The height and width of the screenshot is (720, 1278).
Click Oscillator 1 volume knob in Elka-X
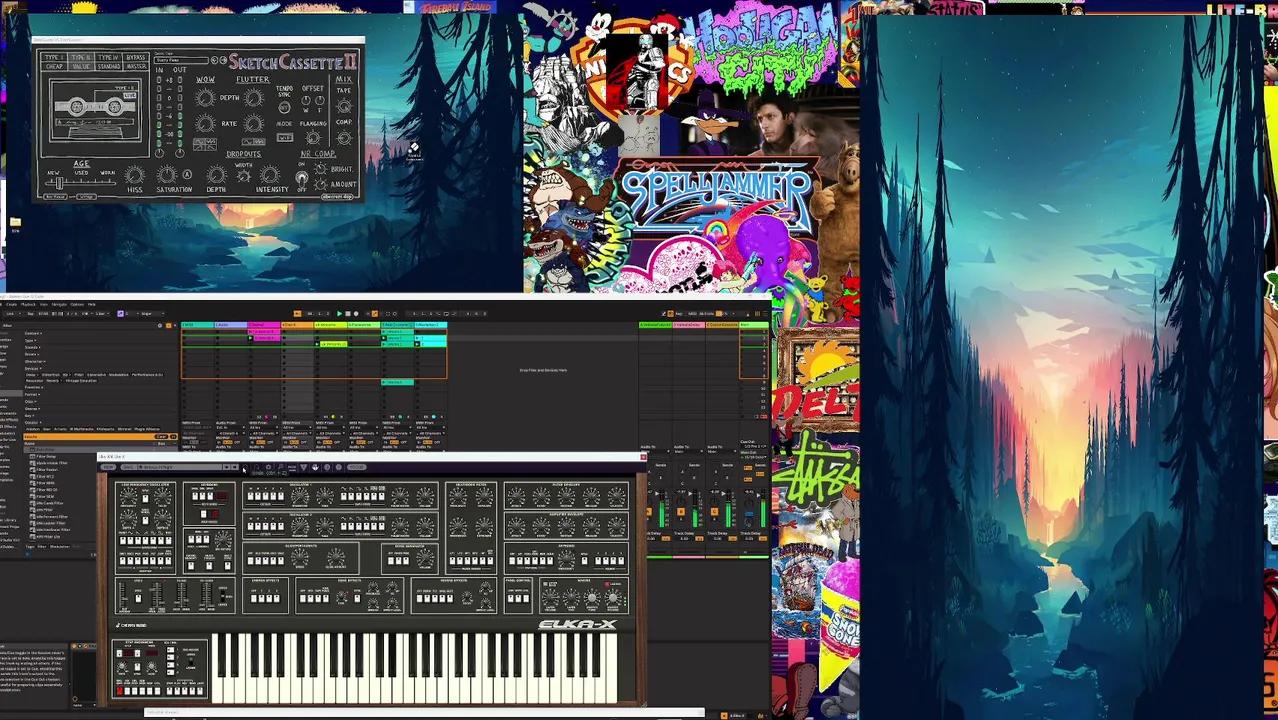425,496
